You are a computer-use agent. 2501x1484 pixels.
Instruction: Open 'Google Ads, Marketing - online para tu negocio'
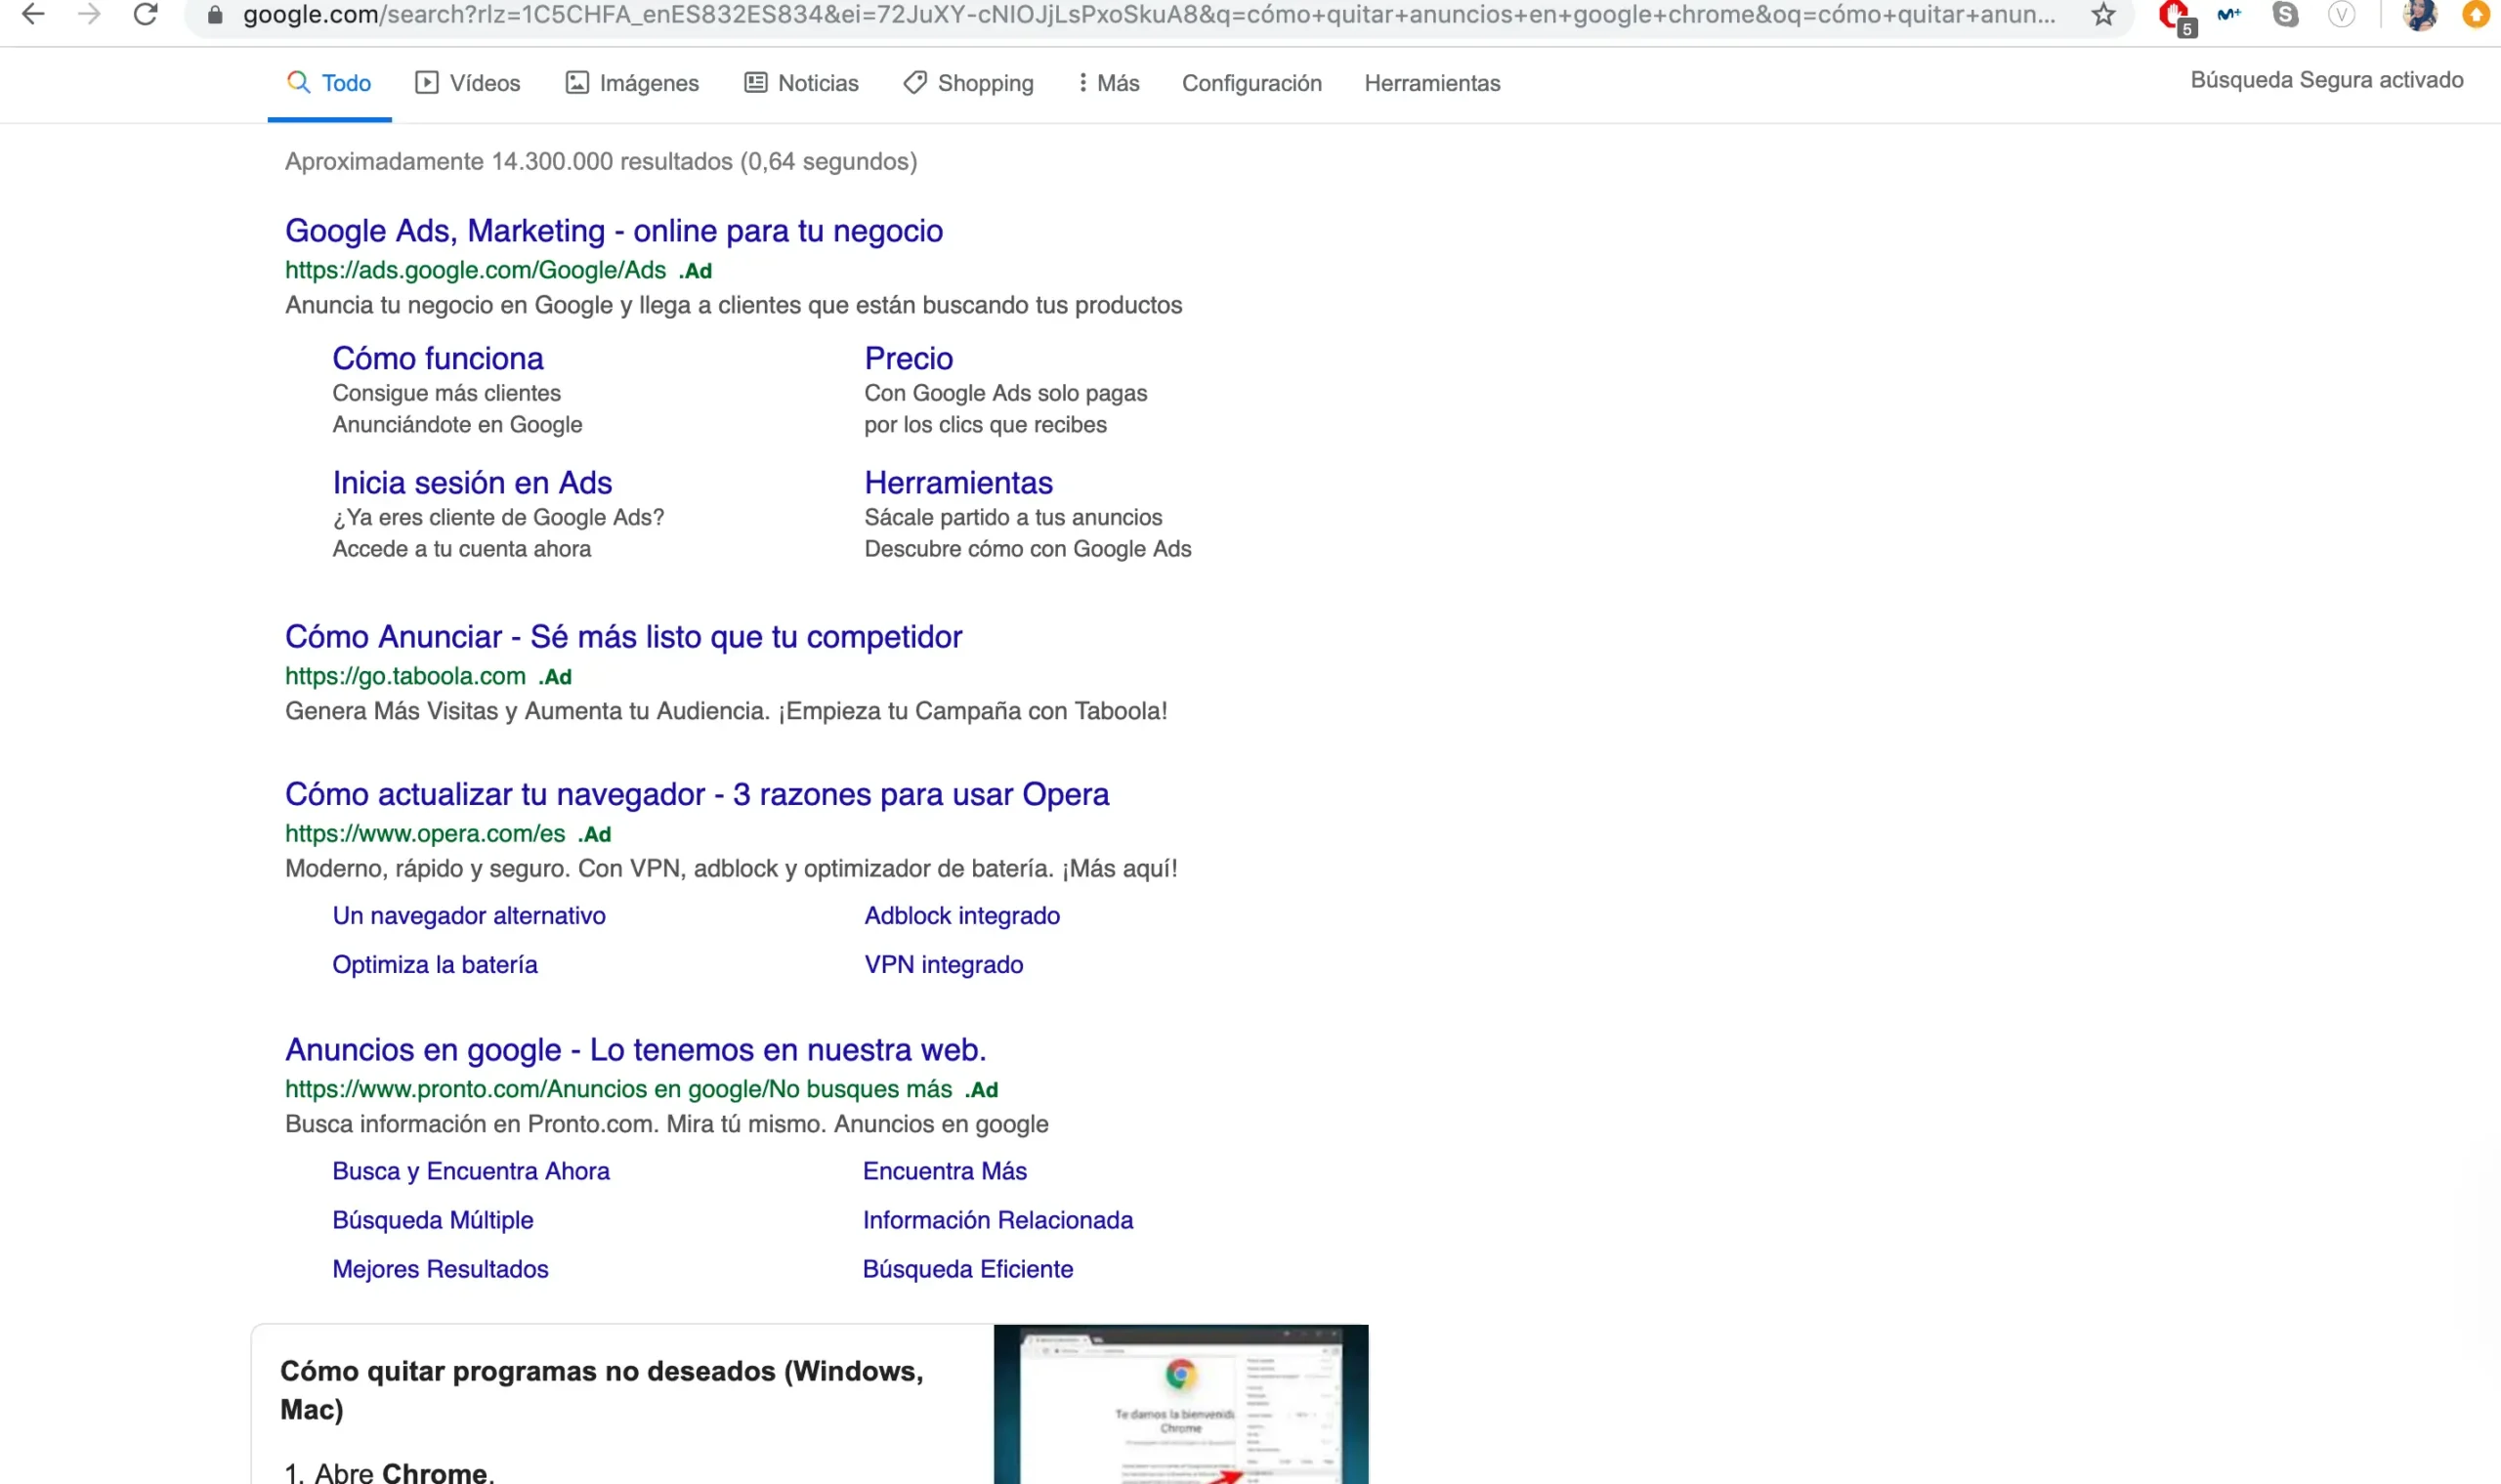tap(613, 231)
